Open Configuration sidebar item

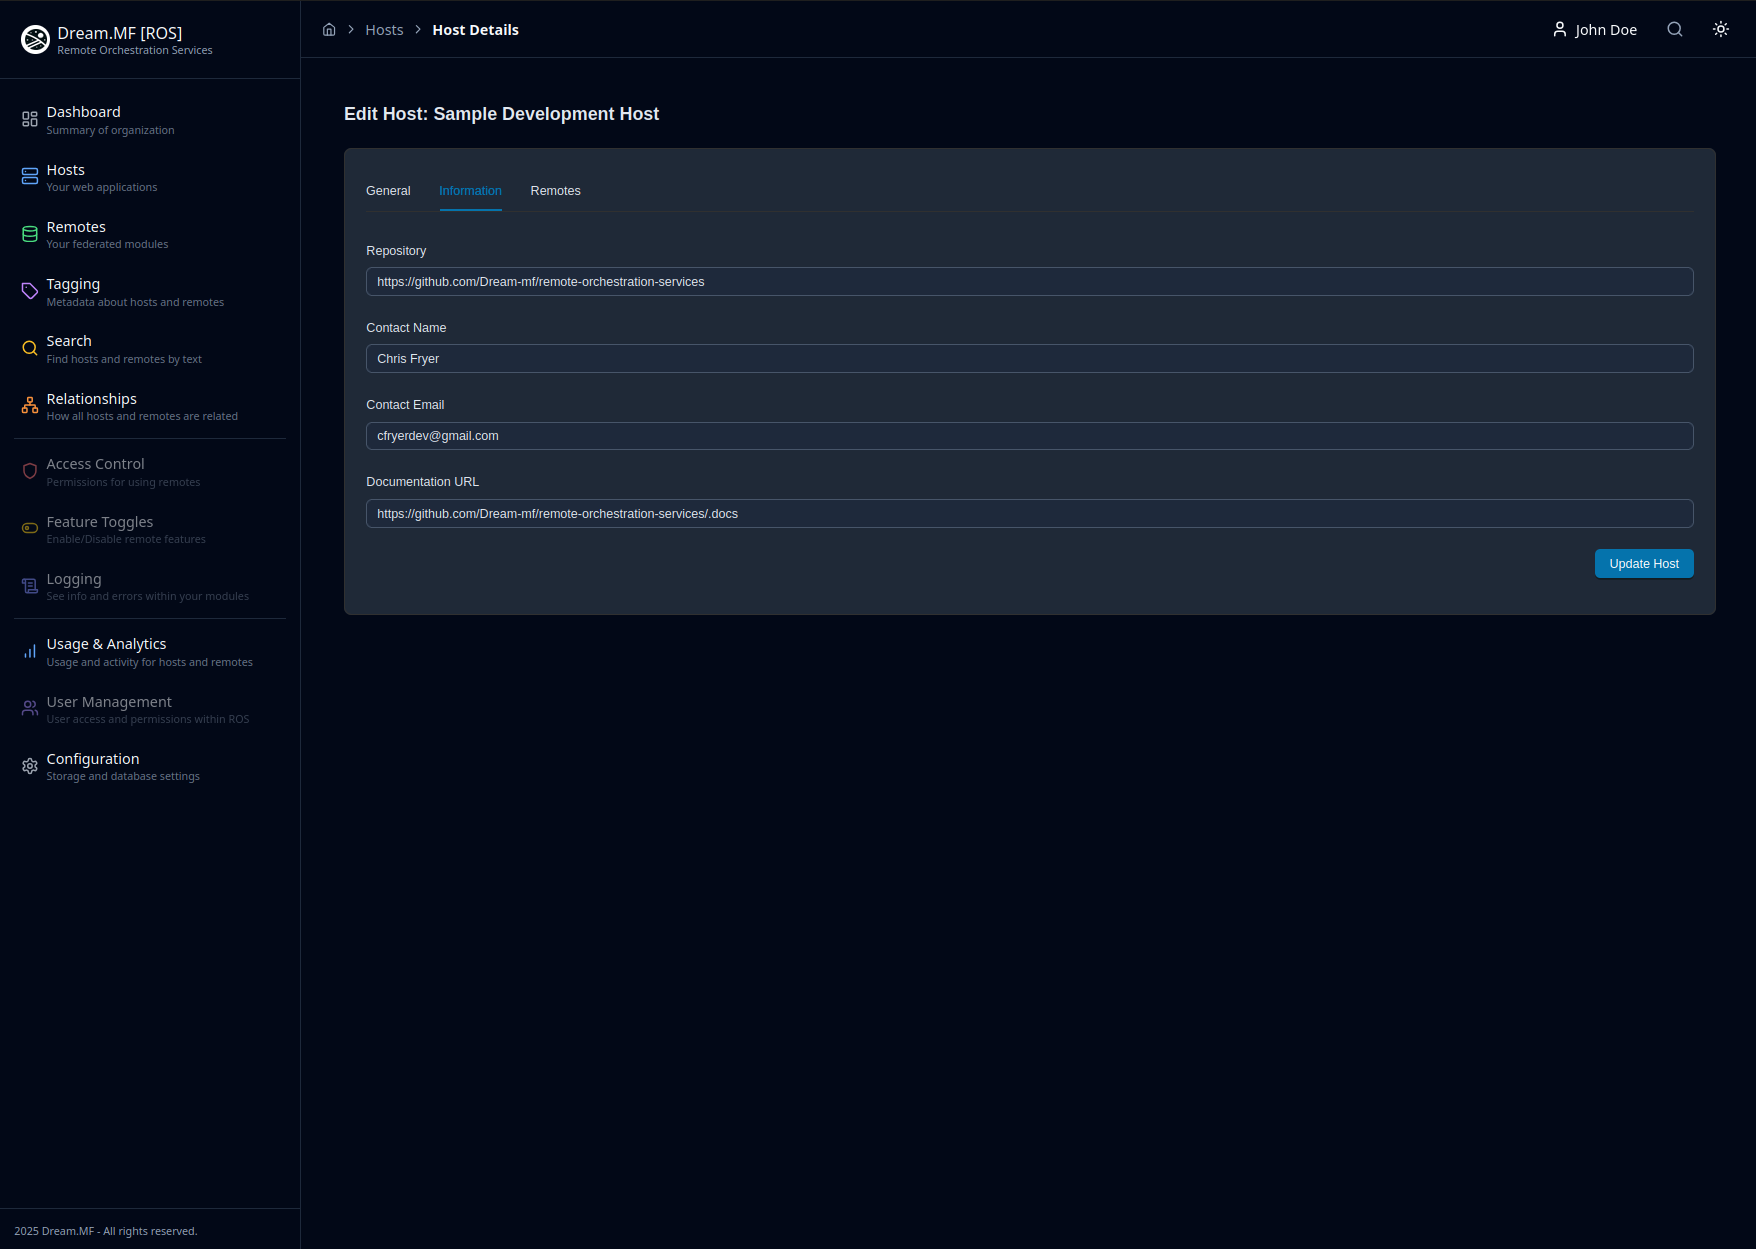point(150,766)
